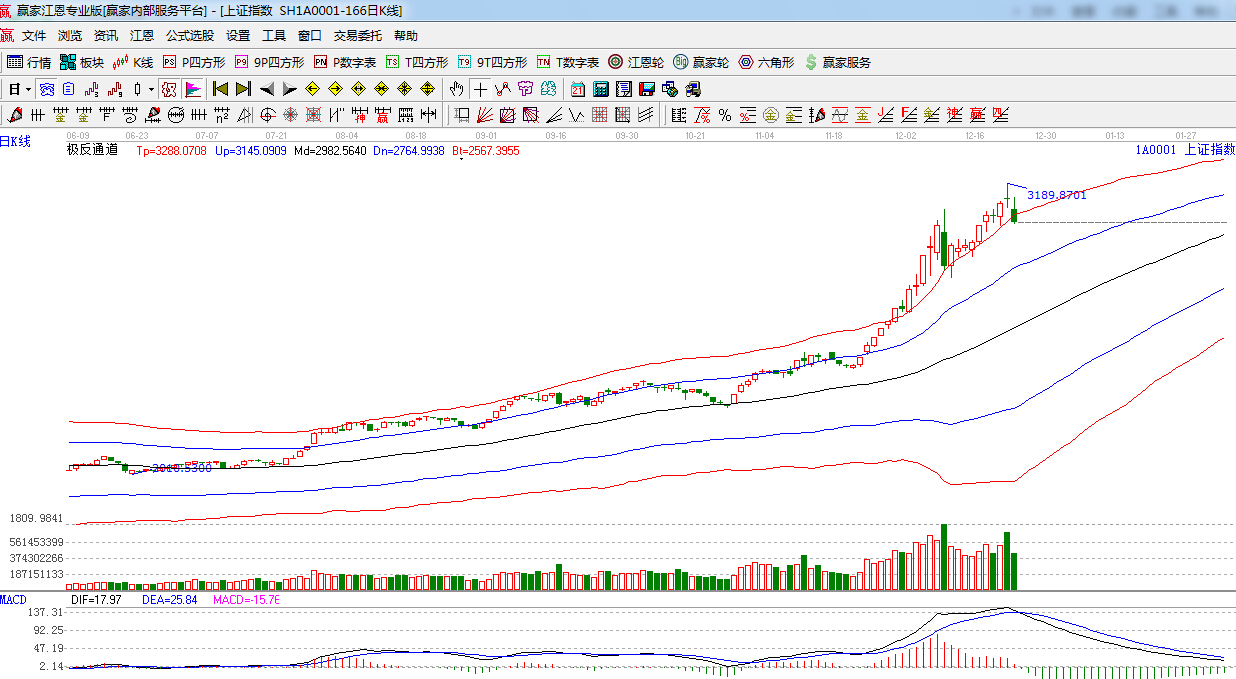Click the 上证指数 stock name label
Screen dimensions: 1236x679
1208,150
